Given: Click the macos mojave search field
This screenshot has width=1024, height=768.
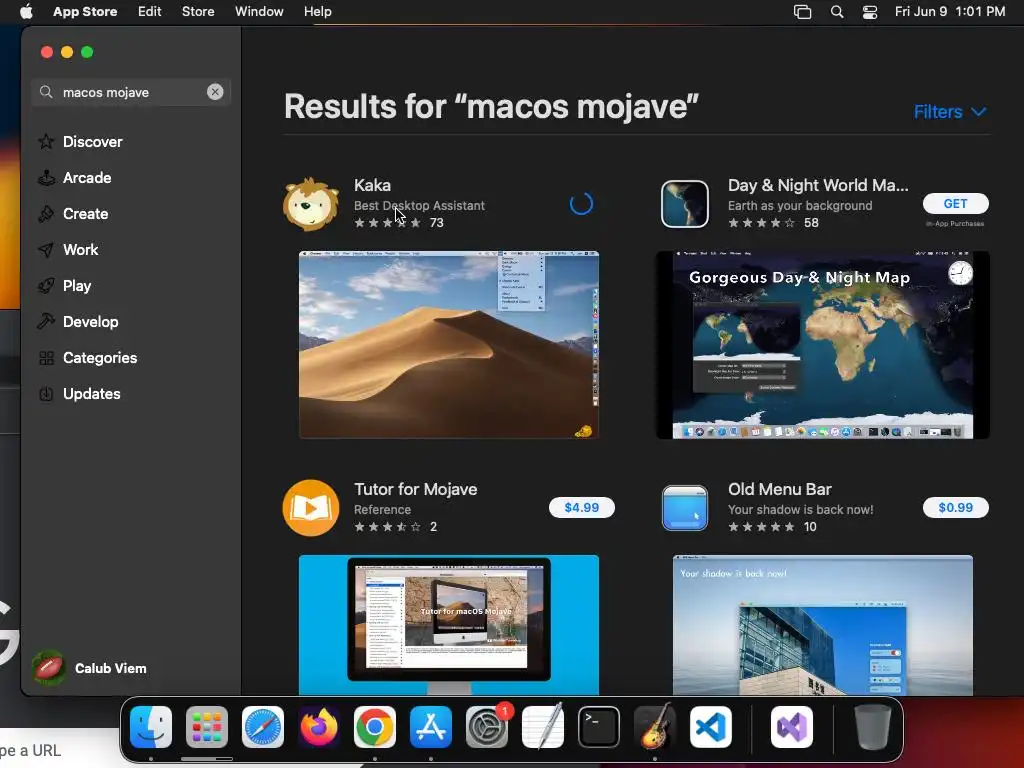Looking at the screenshot, I should [x=131, y=92].
